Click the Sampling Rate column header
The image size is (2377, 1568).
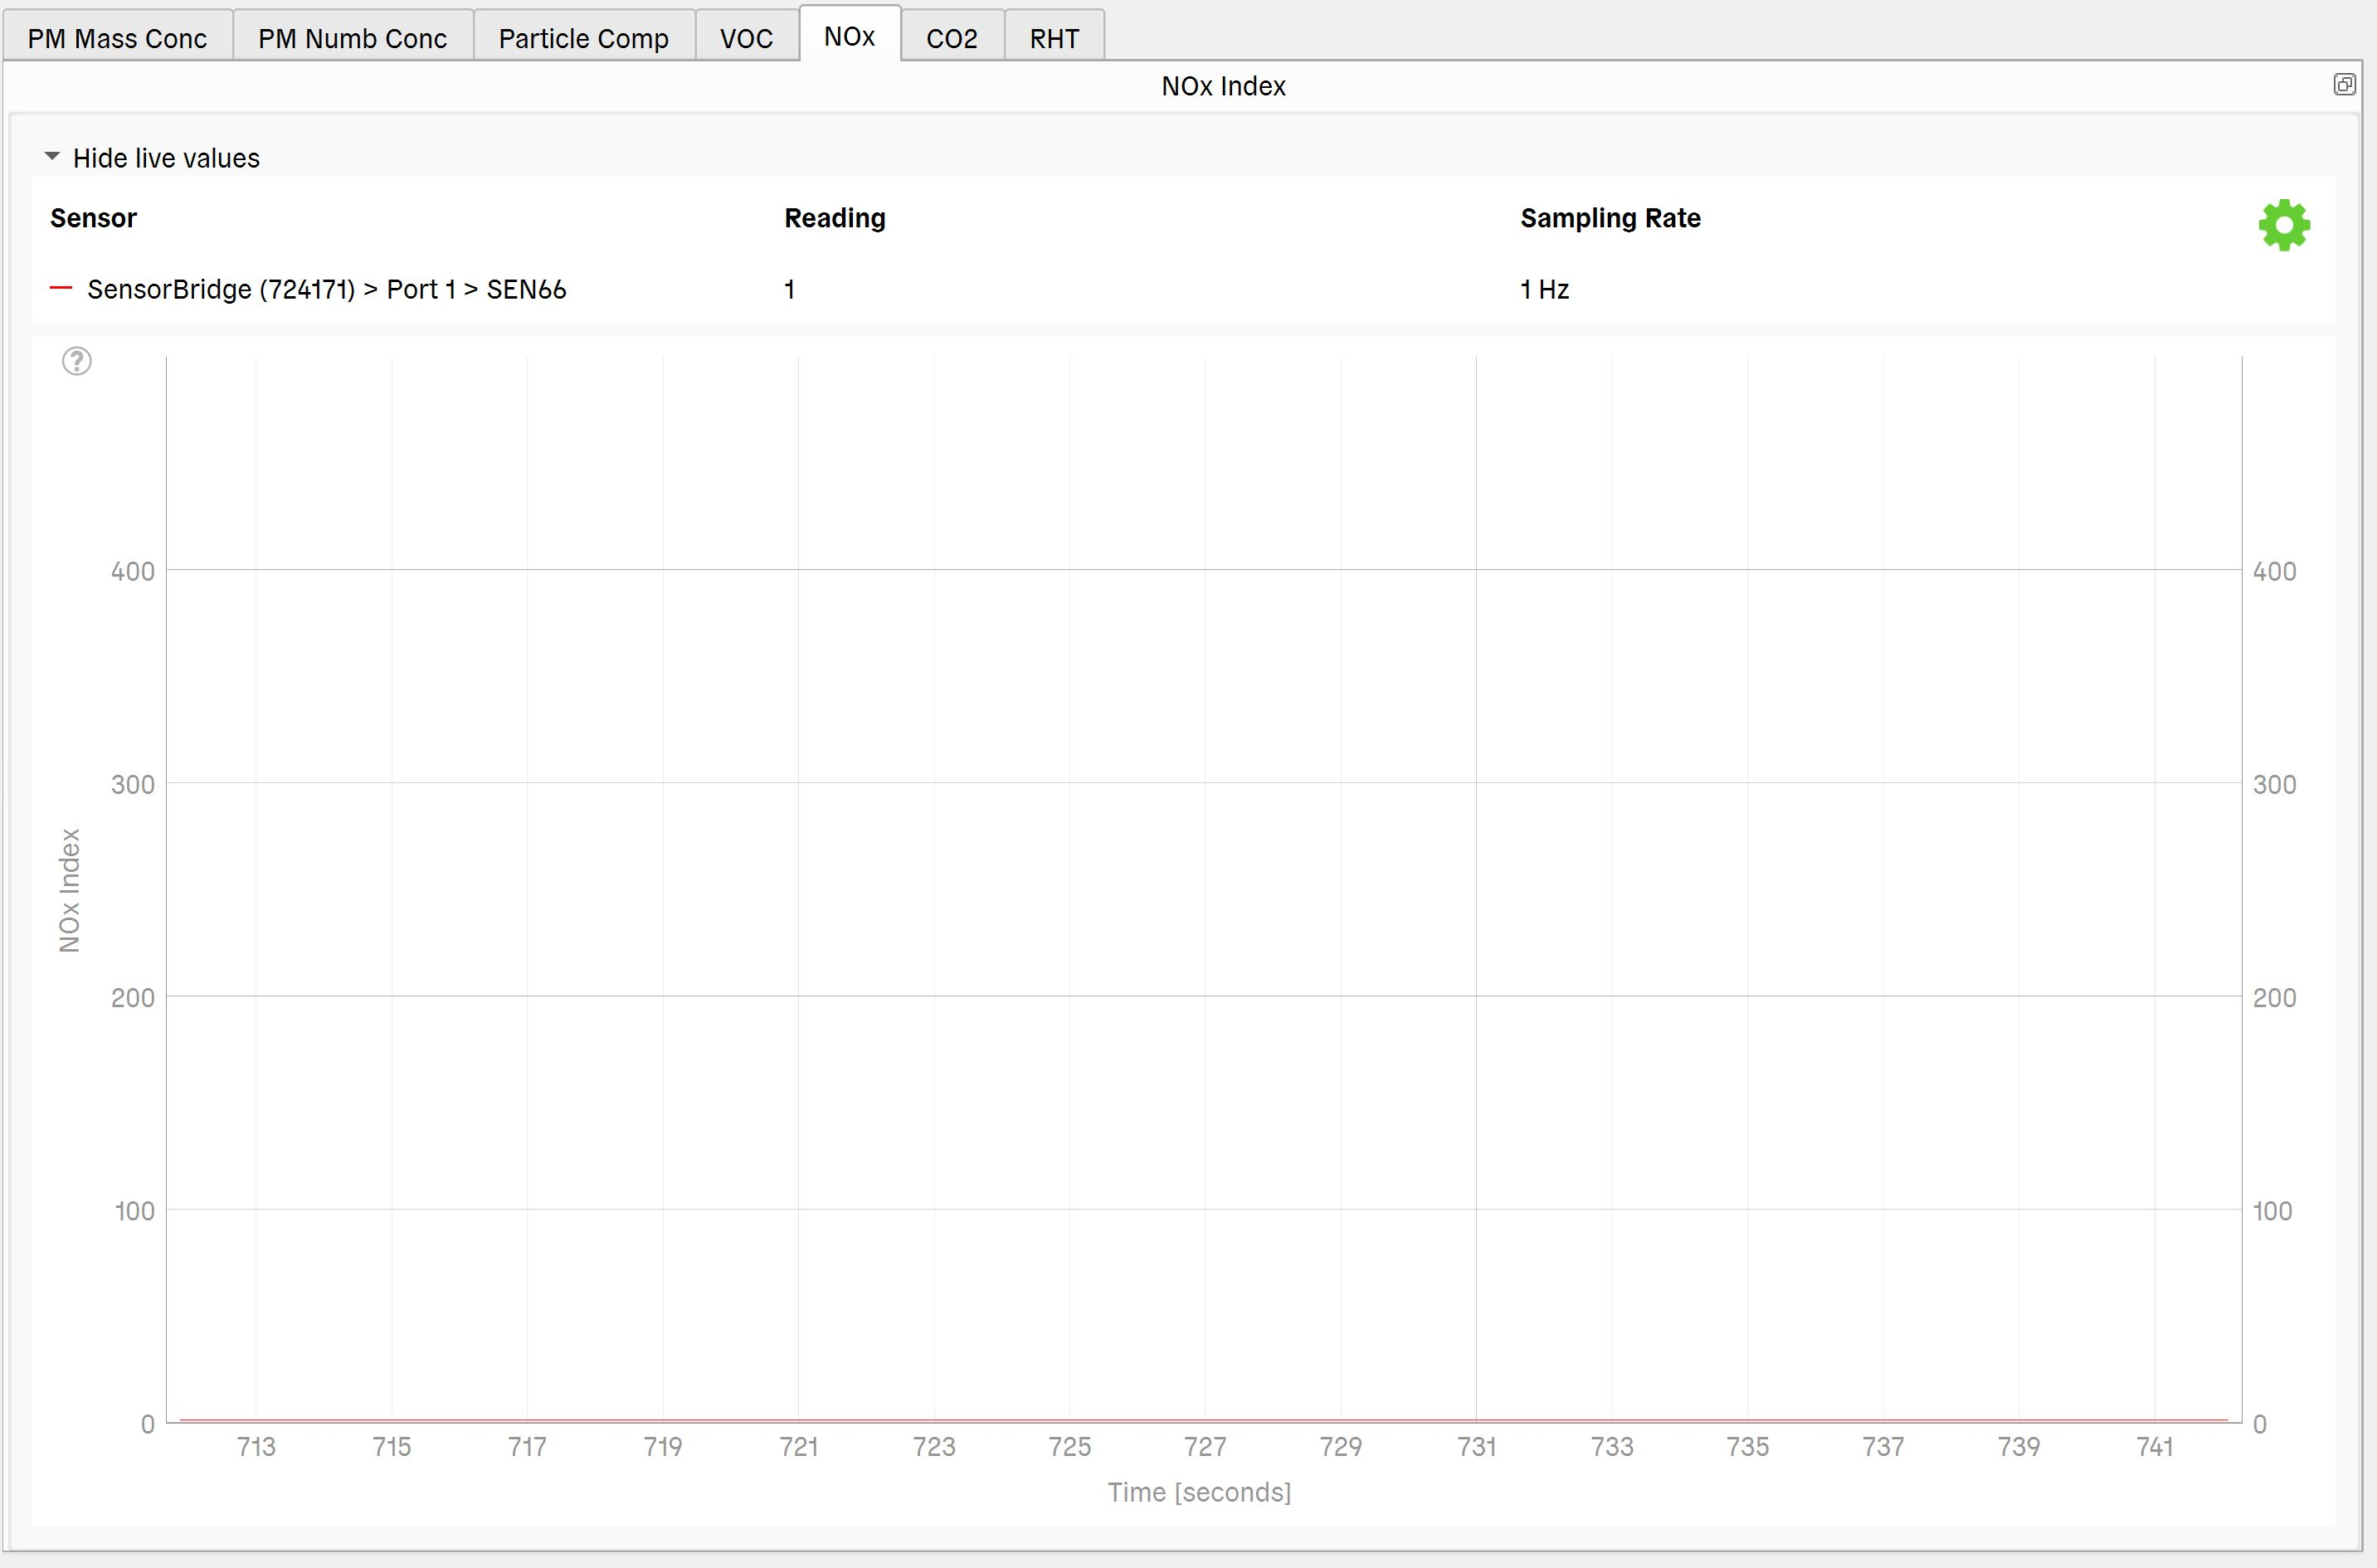(x=1610, y=218)
